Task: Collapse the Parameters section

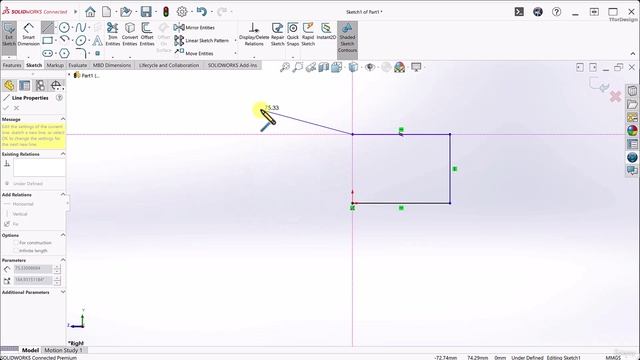Action: click(x=63, y=260)
